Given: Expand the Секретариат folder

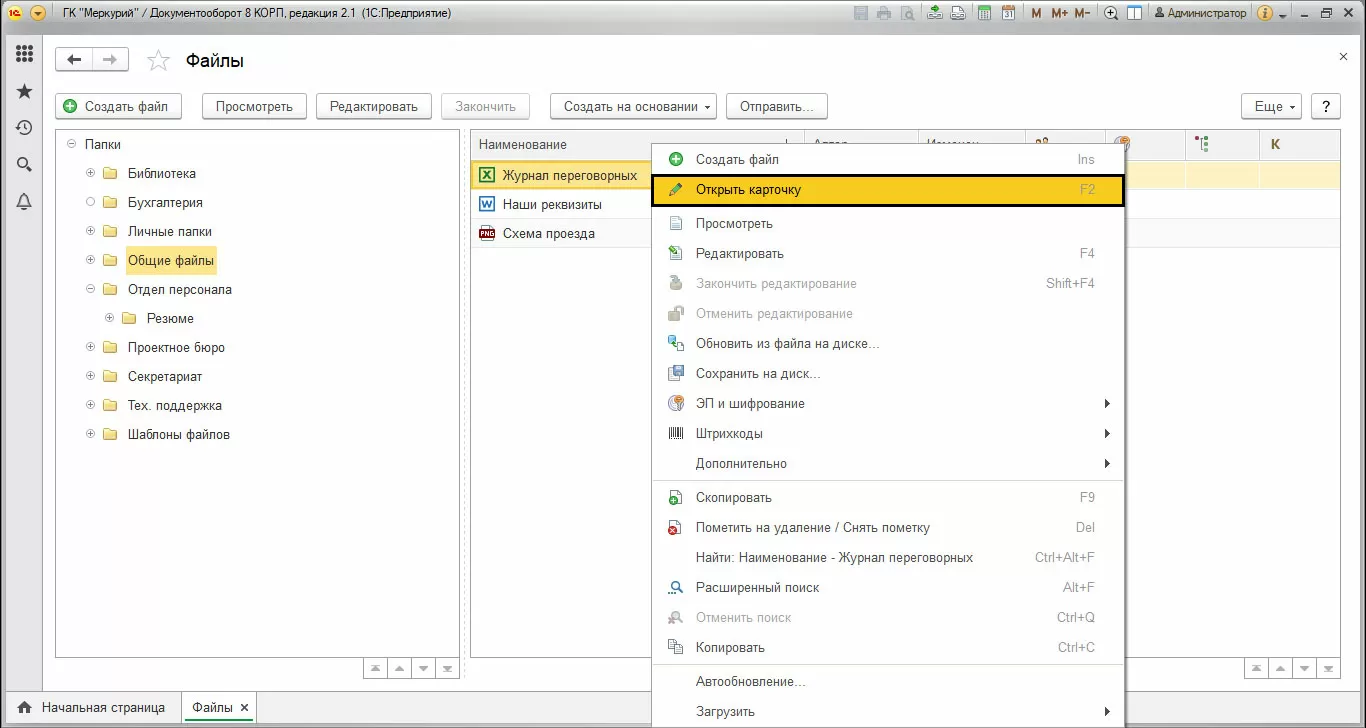Looking at the screenshot, I should click(90, 376).
